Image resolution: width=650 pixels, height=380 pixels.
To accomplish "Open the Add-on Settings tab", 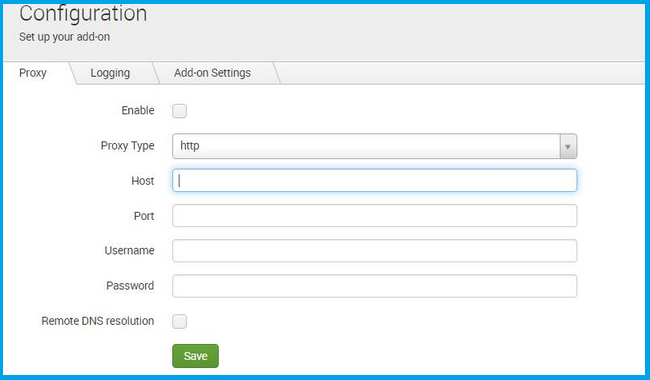I will [x=212, y=73].
